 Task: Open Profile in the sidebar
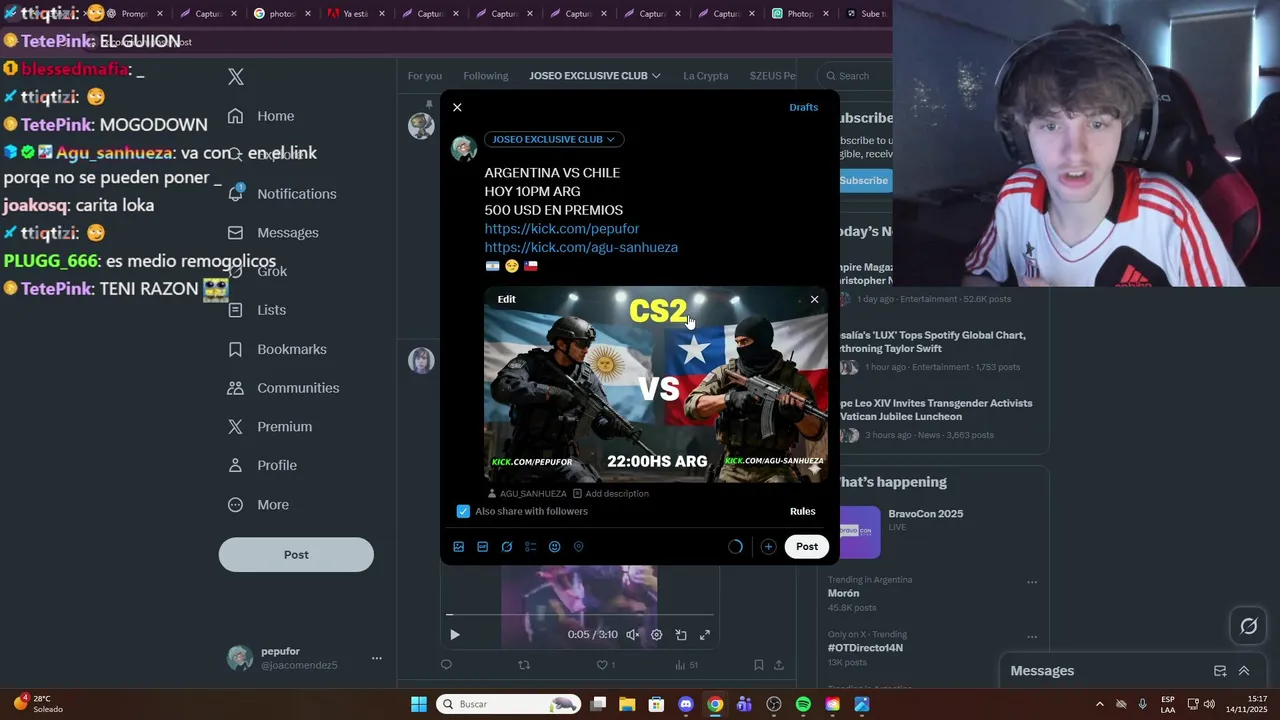[x=262, y=466]
